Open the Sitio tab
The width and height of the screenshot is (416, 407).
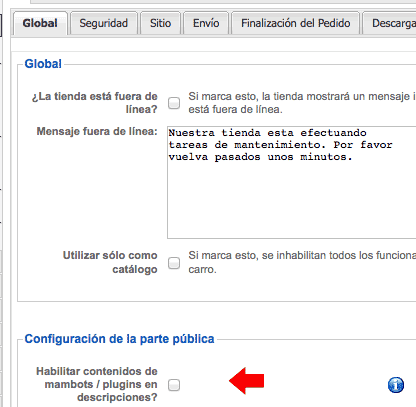coord(160,23)
